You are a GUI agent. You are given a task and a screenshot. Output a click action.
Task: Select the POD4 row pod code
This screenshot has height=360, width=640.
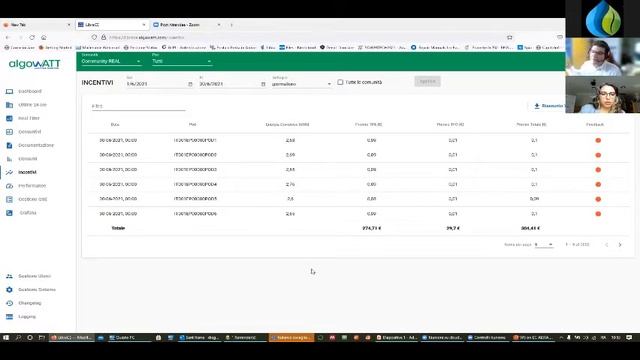(x=195, y=184)
